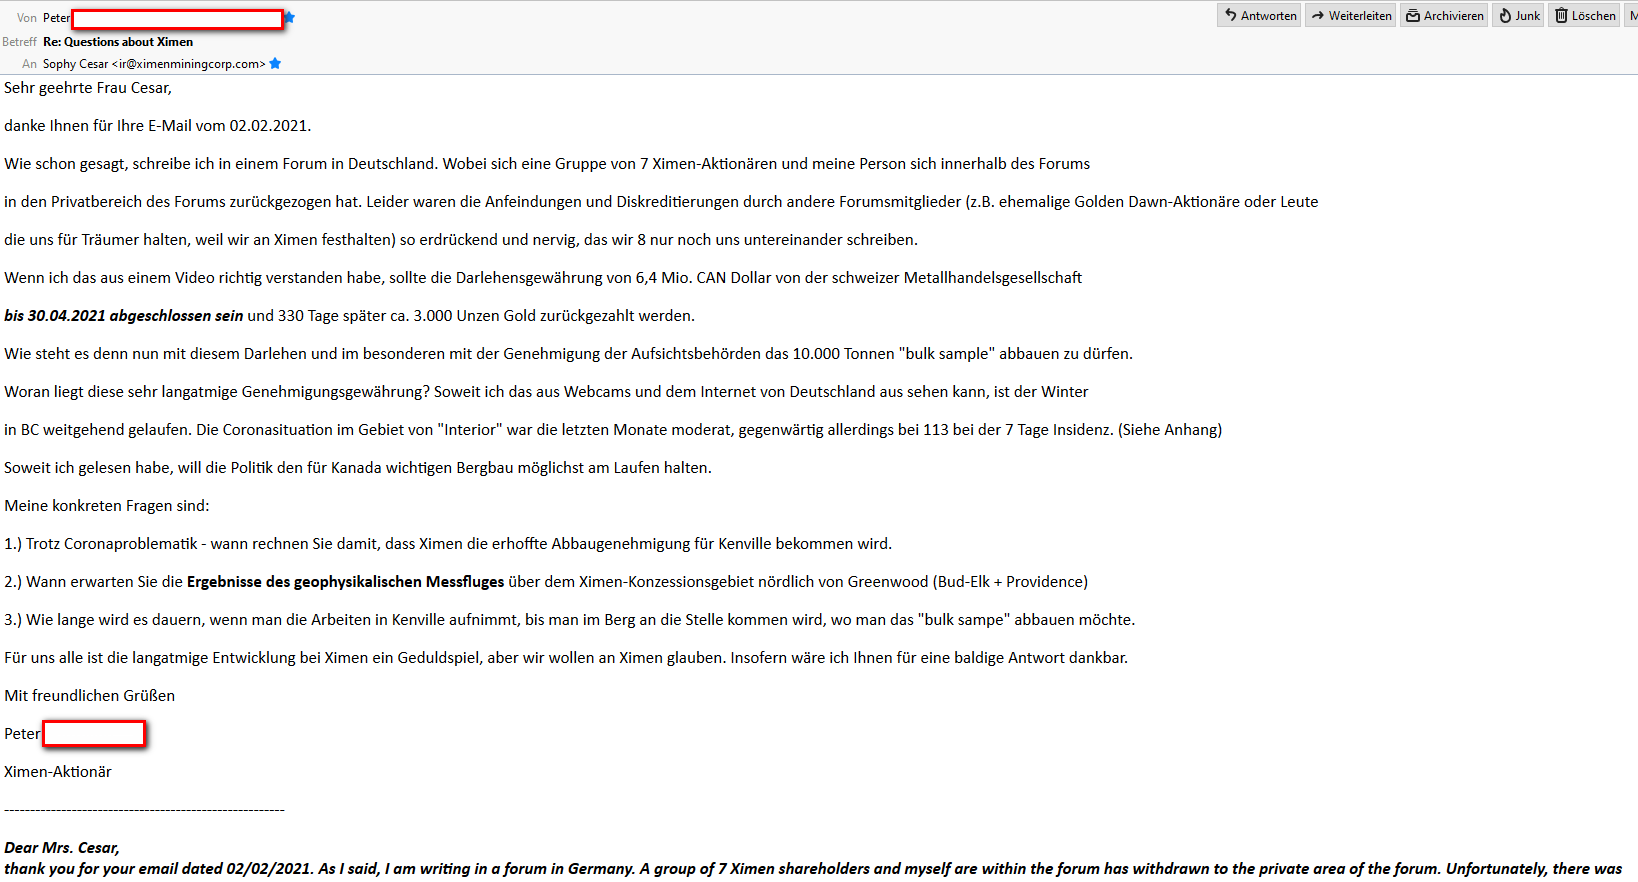Click the English line starting 'thank you for your email'
Screen dimensions: 1638x882
tap(813, 869)
